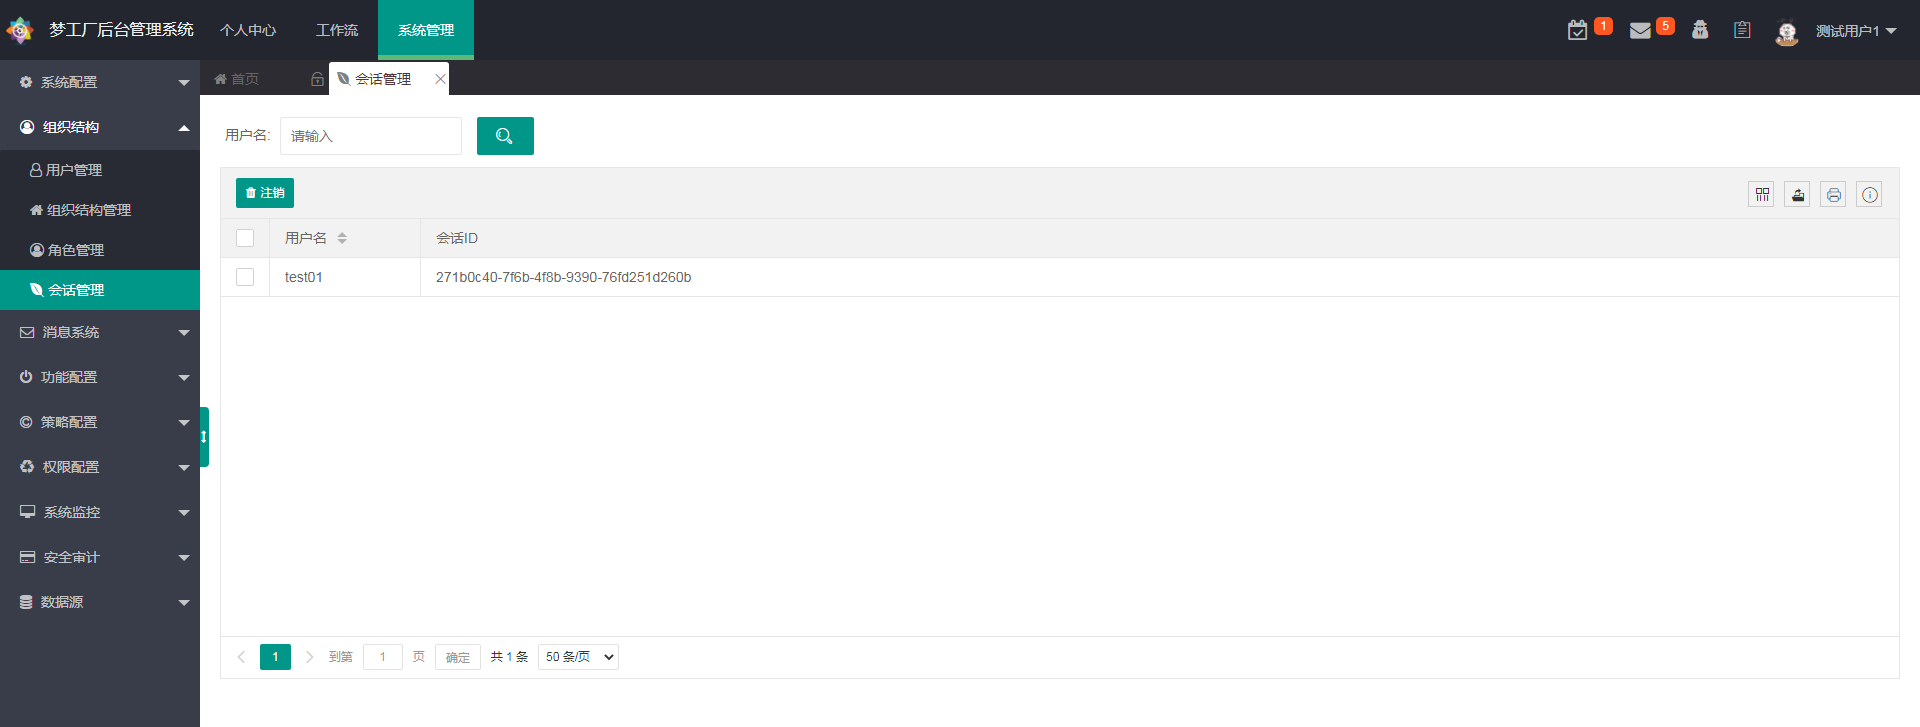Viewport: 1920px width, 727px height.
Task: Open 会话管理 in the sidebar
Action: point(100,290)
